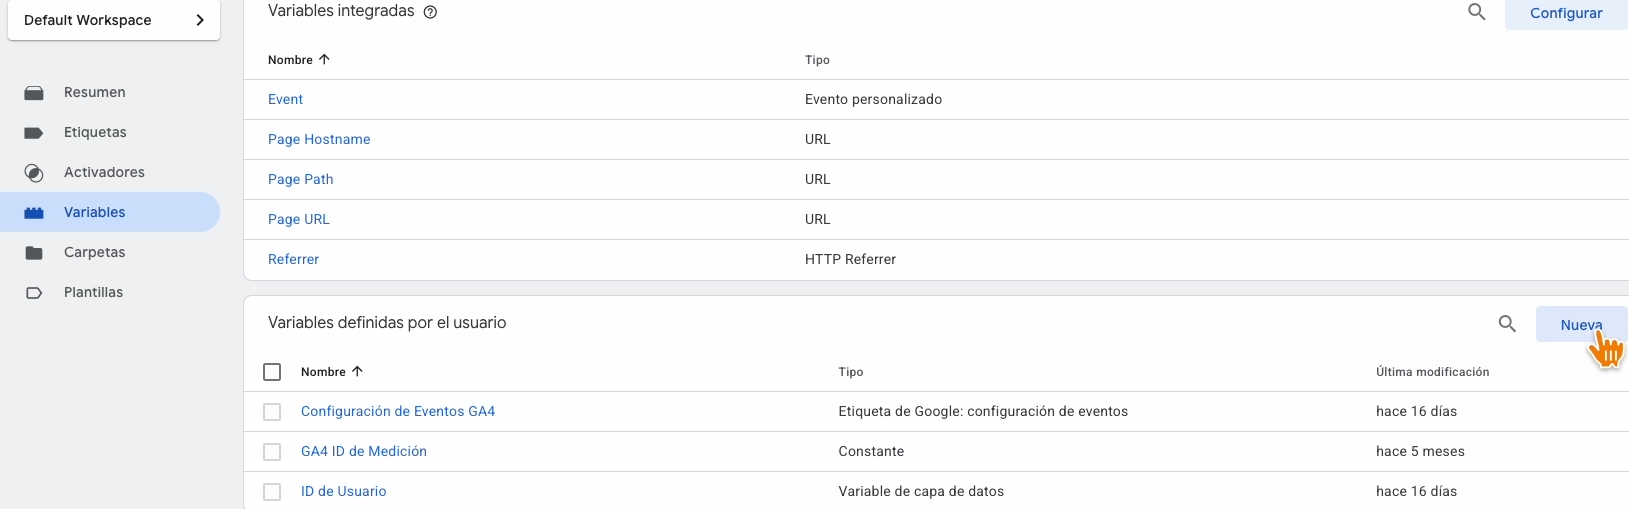
Task: Select all user-defined variables checkbox
Action: click(x=272, y=372)
